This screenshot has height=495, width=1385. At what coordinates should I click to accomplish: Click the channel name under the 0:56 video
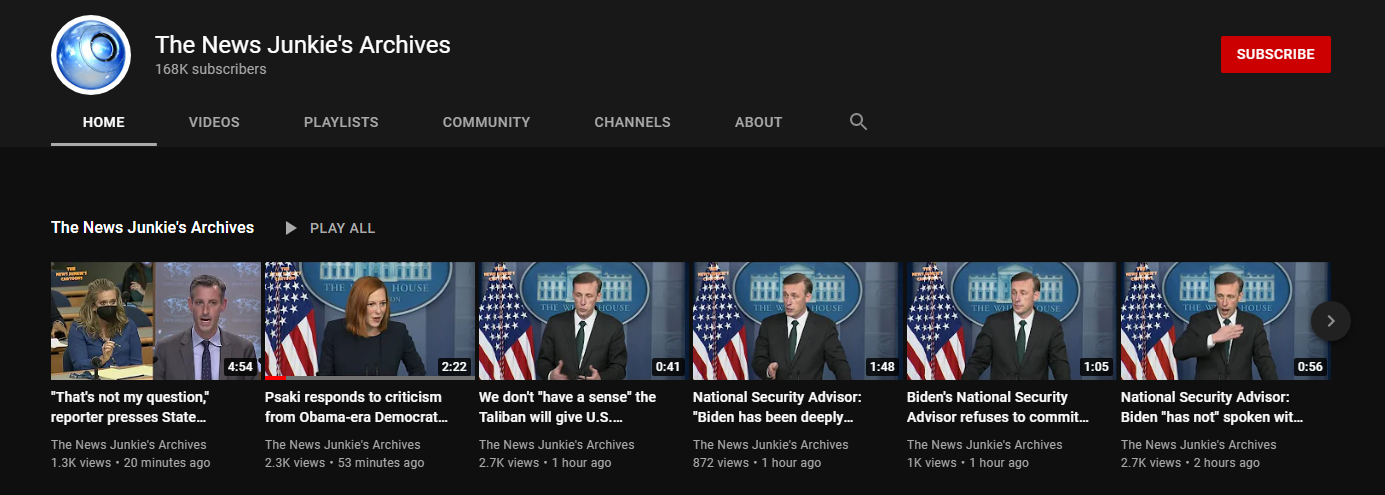coord(1199,445)
